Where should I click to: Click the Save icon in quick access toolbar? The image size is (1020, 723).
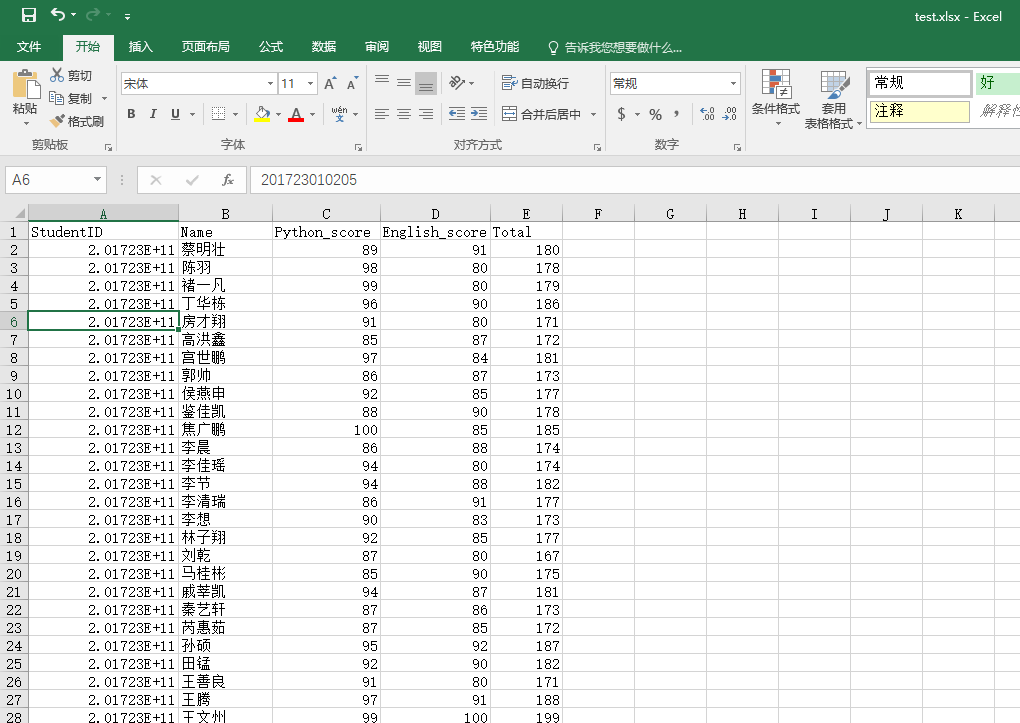click(29, 15)
